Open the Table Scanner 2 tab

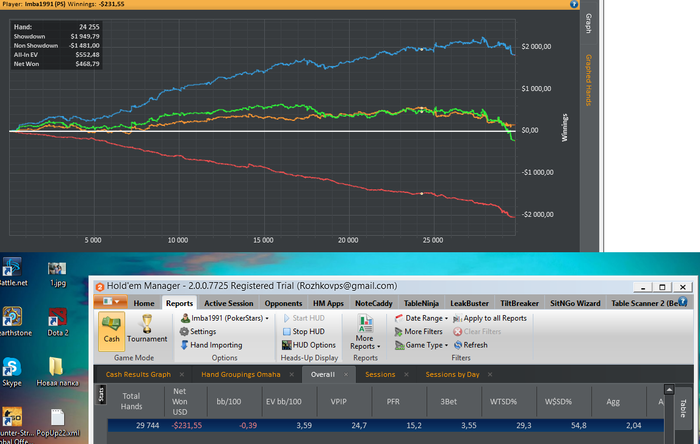(x=646, y=303)
